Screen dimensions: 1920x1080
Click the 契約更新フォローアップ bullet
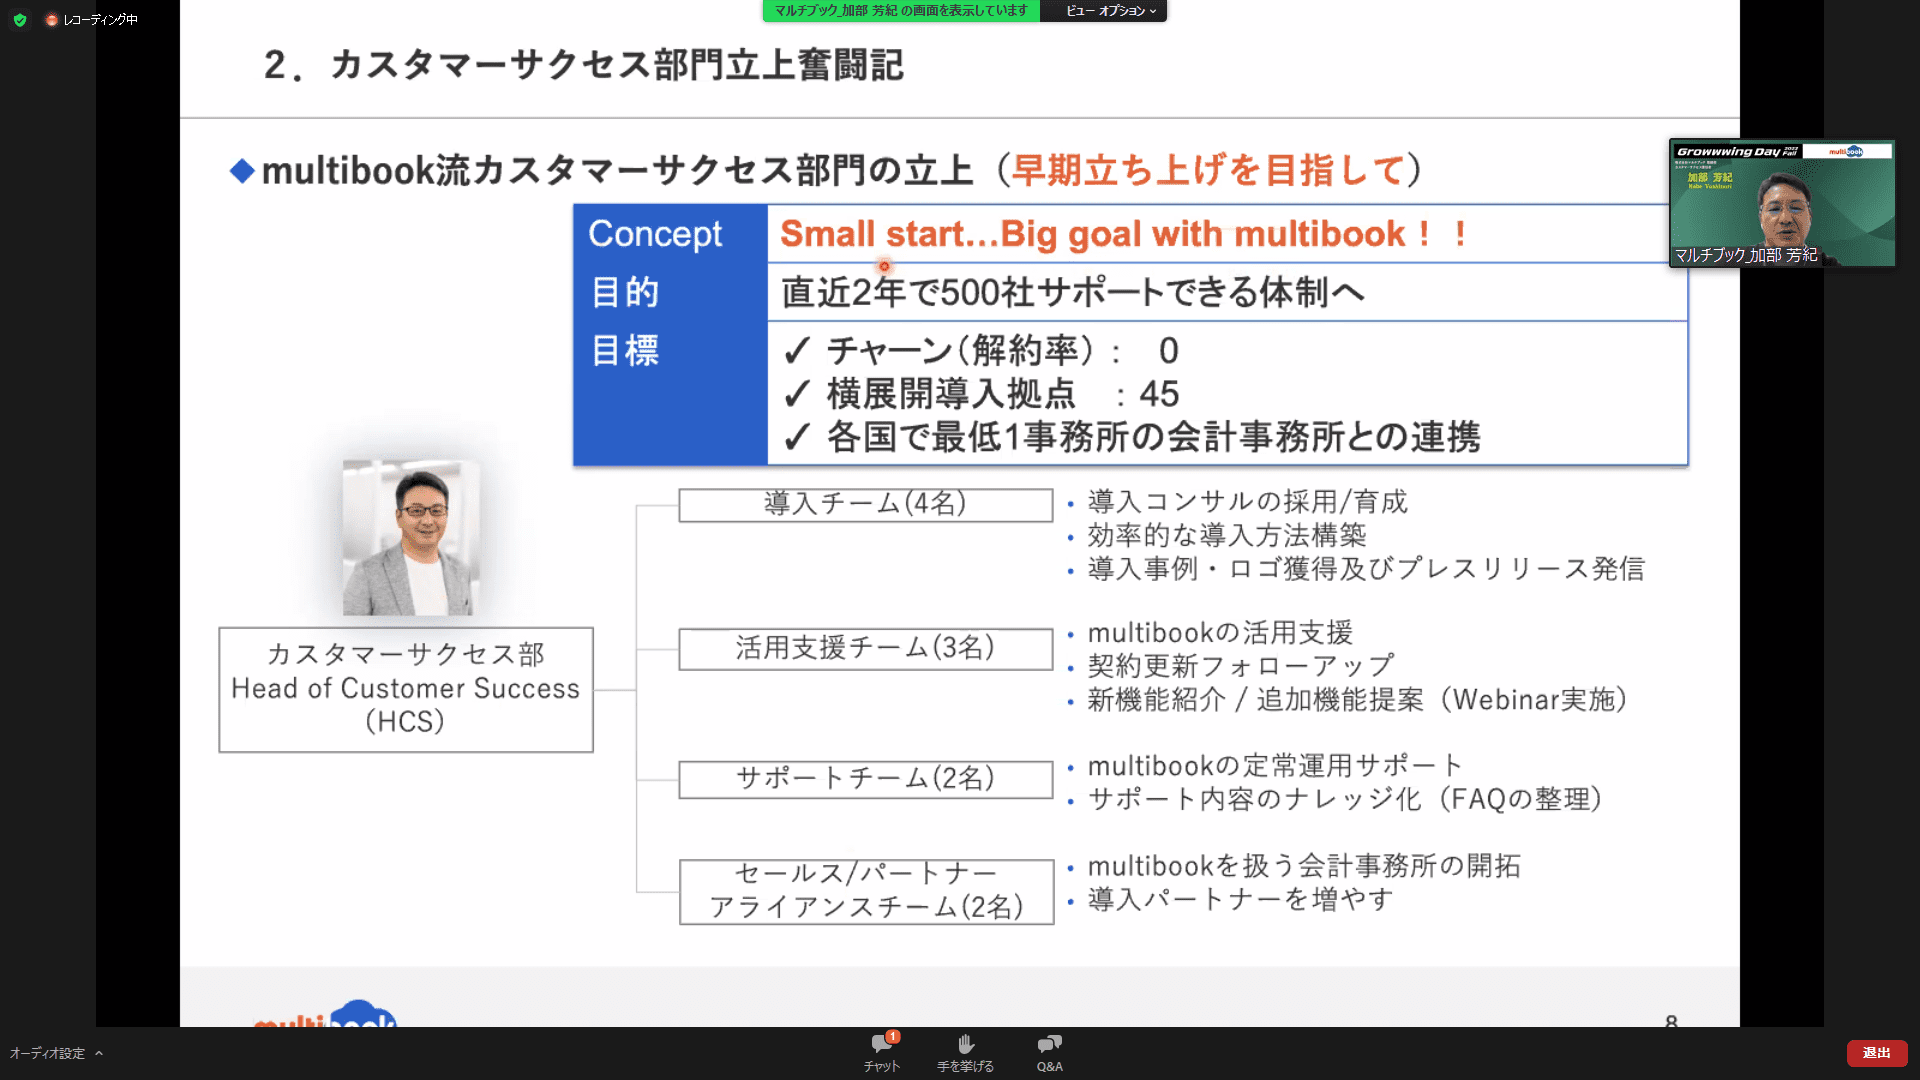coord(1241,666)
